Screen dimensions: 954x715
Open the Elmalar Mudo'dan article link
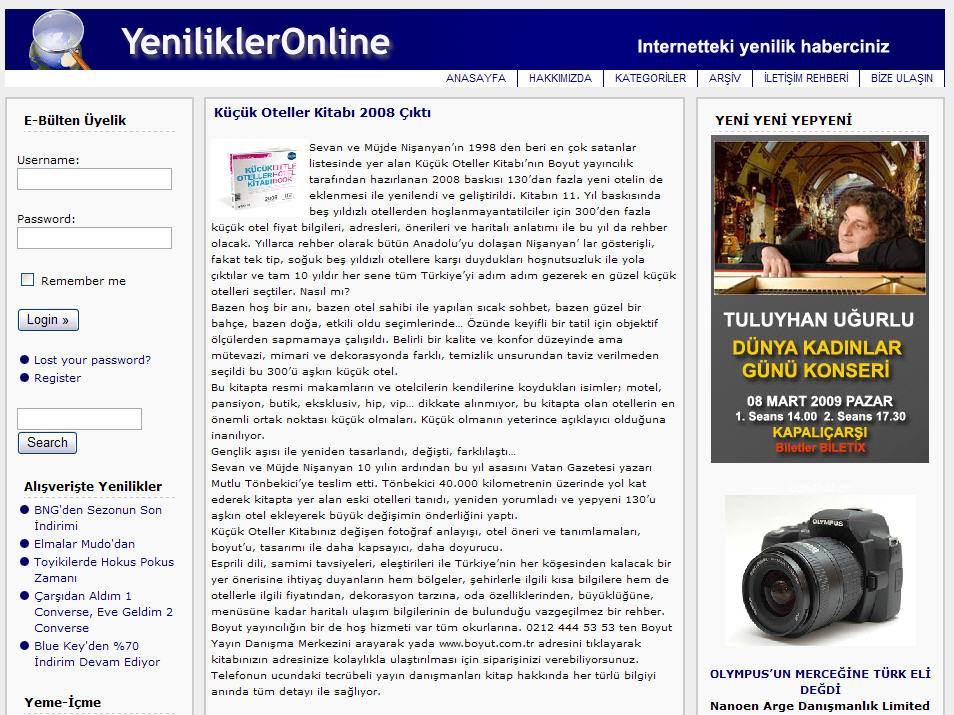pos(84,544)
